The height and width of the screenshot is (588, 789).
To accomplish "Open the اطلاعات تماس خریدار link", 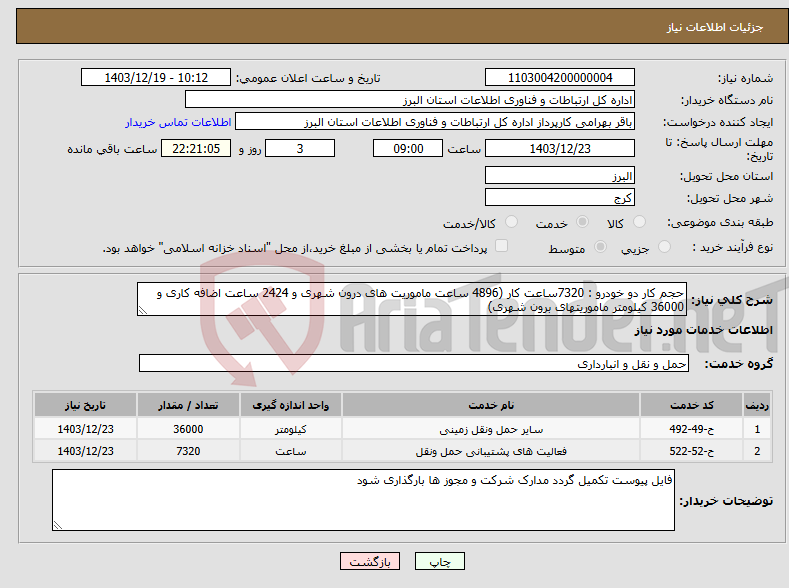I will 178,122.
